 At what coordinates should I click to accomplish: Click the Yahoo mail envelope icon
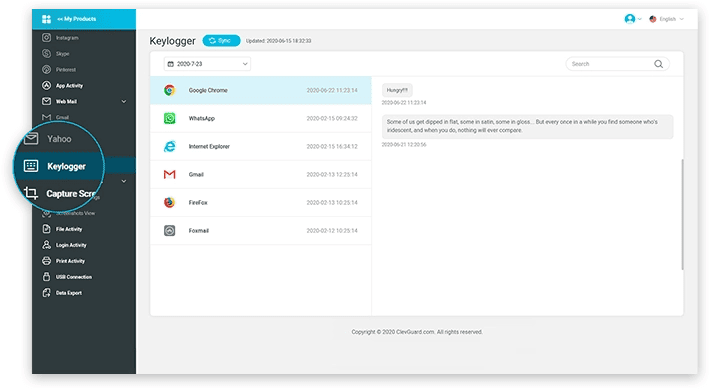tap(31, 139)
